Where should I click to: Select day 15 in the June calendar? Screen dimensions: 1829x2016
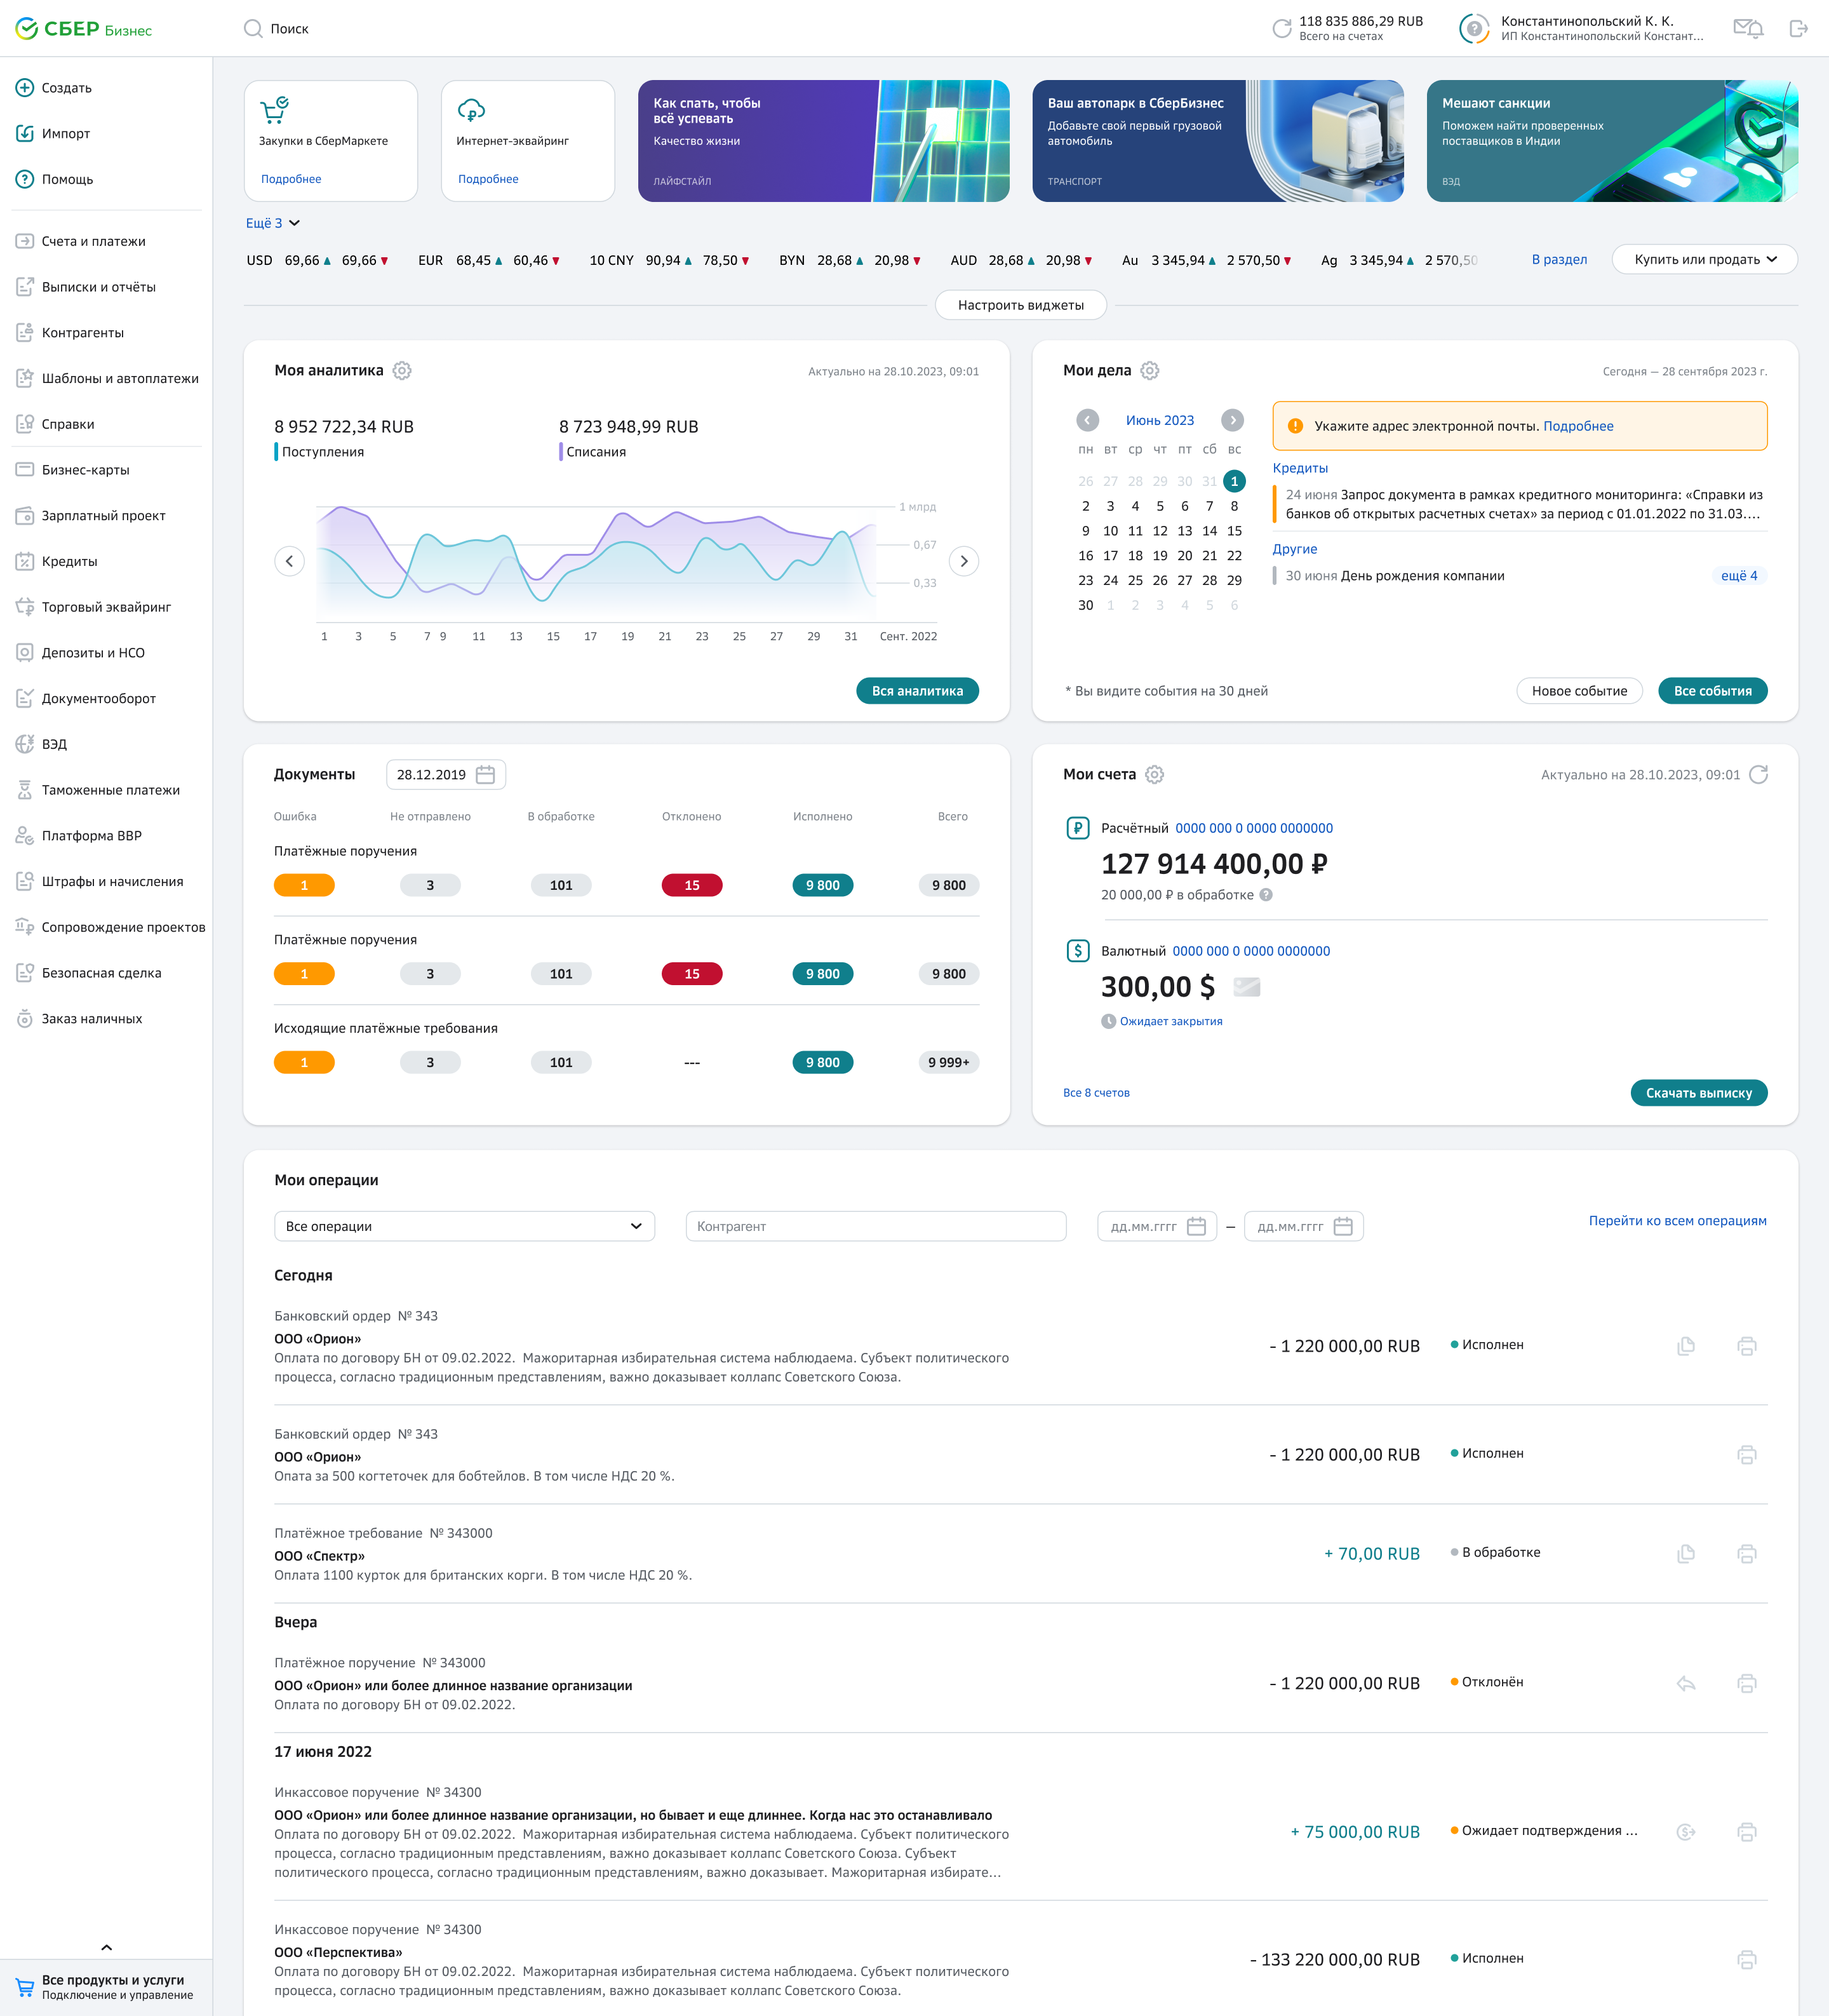coord(1234,531)
